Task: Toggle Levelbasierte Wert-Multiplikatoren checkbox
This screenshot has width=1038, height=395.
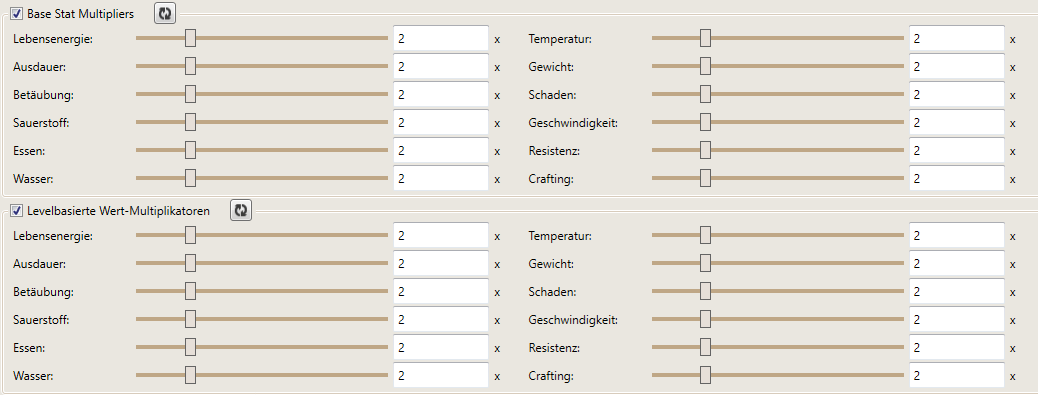Action: (x=17, y=211)
